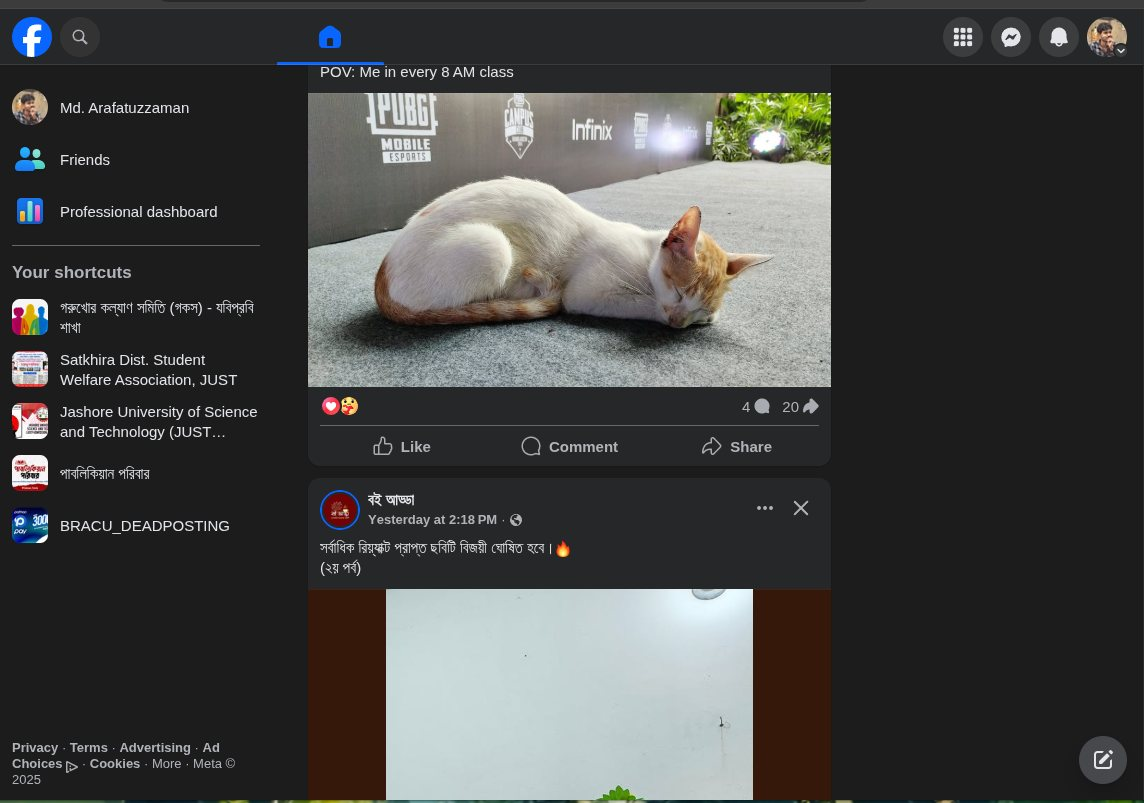1144x803 pixels.
Task: Hide the বই আড্ডা post
Action: click(x=801, y=508)
